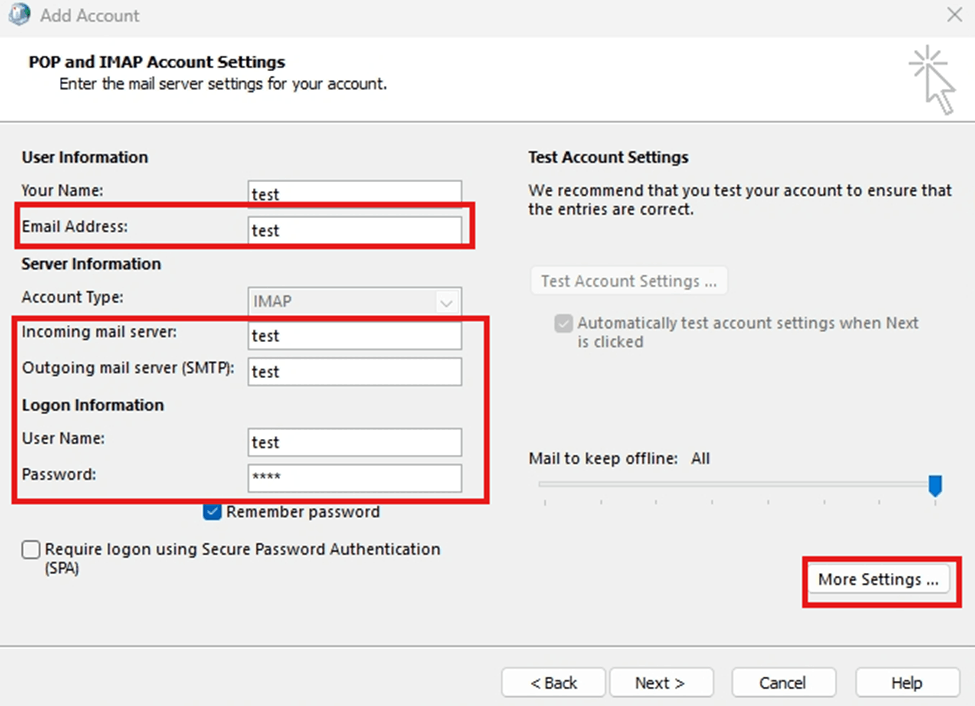Viewport: 975px width, 706px height.
Task: Click the Password input field
Action: [354, 478]
